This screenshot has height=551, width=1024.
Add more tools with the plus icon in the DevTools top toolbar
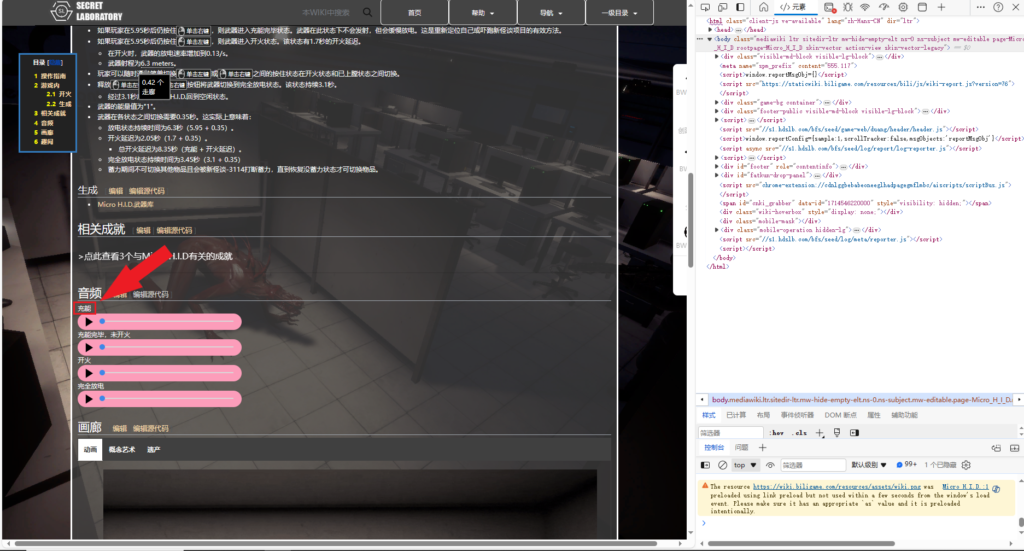coord(941,7)
